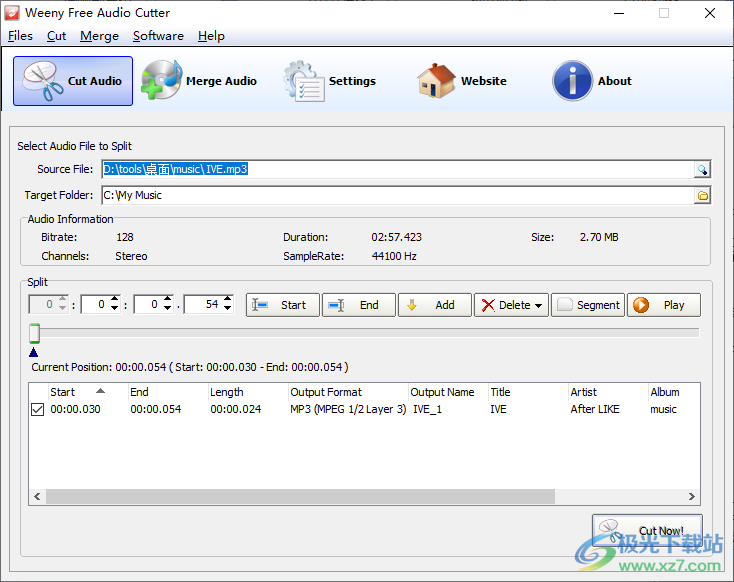Click the position slider thumb
This screenshot has width=734, height=582.
pos(34,333)
